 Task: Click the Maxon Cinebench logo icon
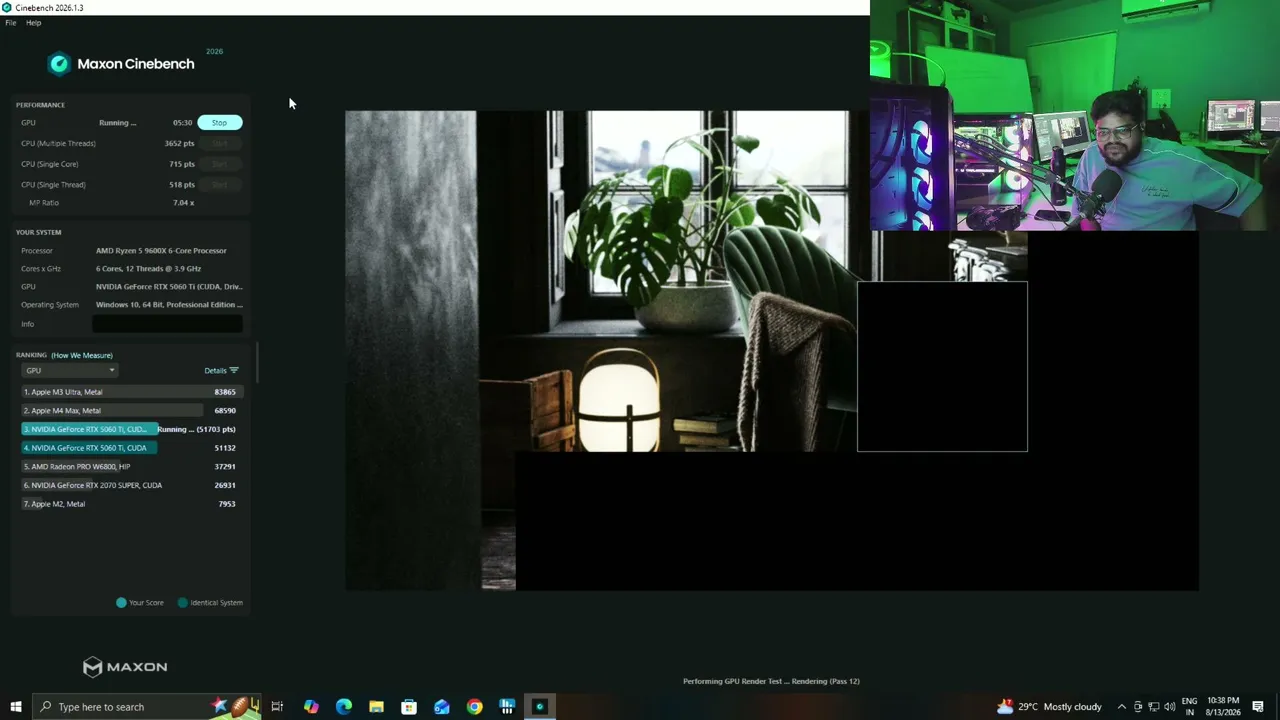coord(59,64)
